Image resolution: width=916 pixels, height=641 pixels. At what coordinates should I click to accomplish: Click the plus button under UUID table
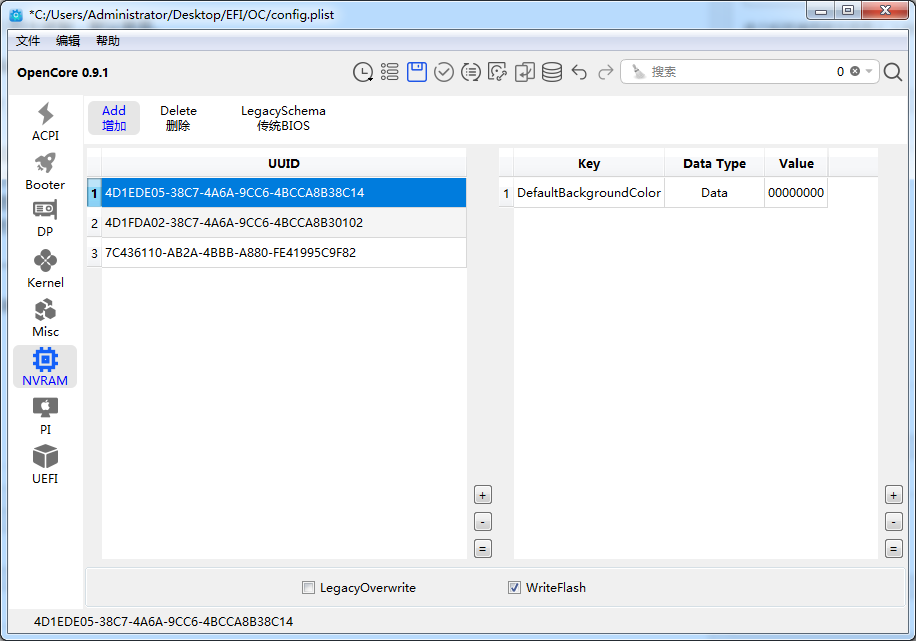483,495
